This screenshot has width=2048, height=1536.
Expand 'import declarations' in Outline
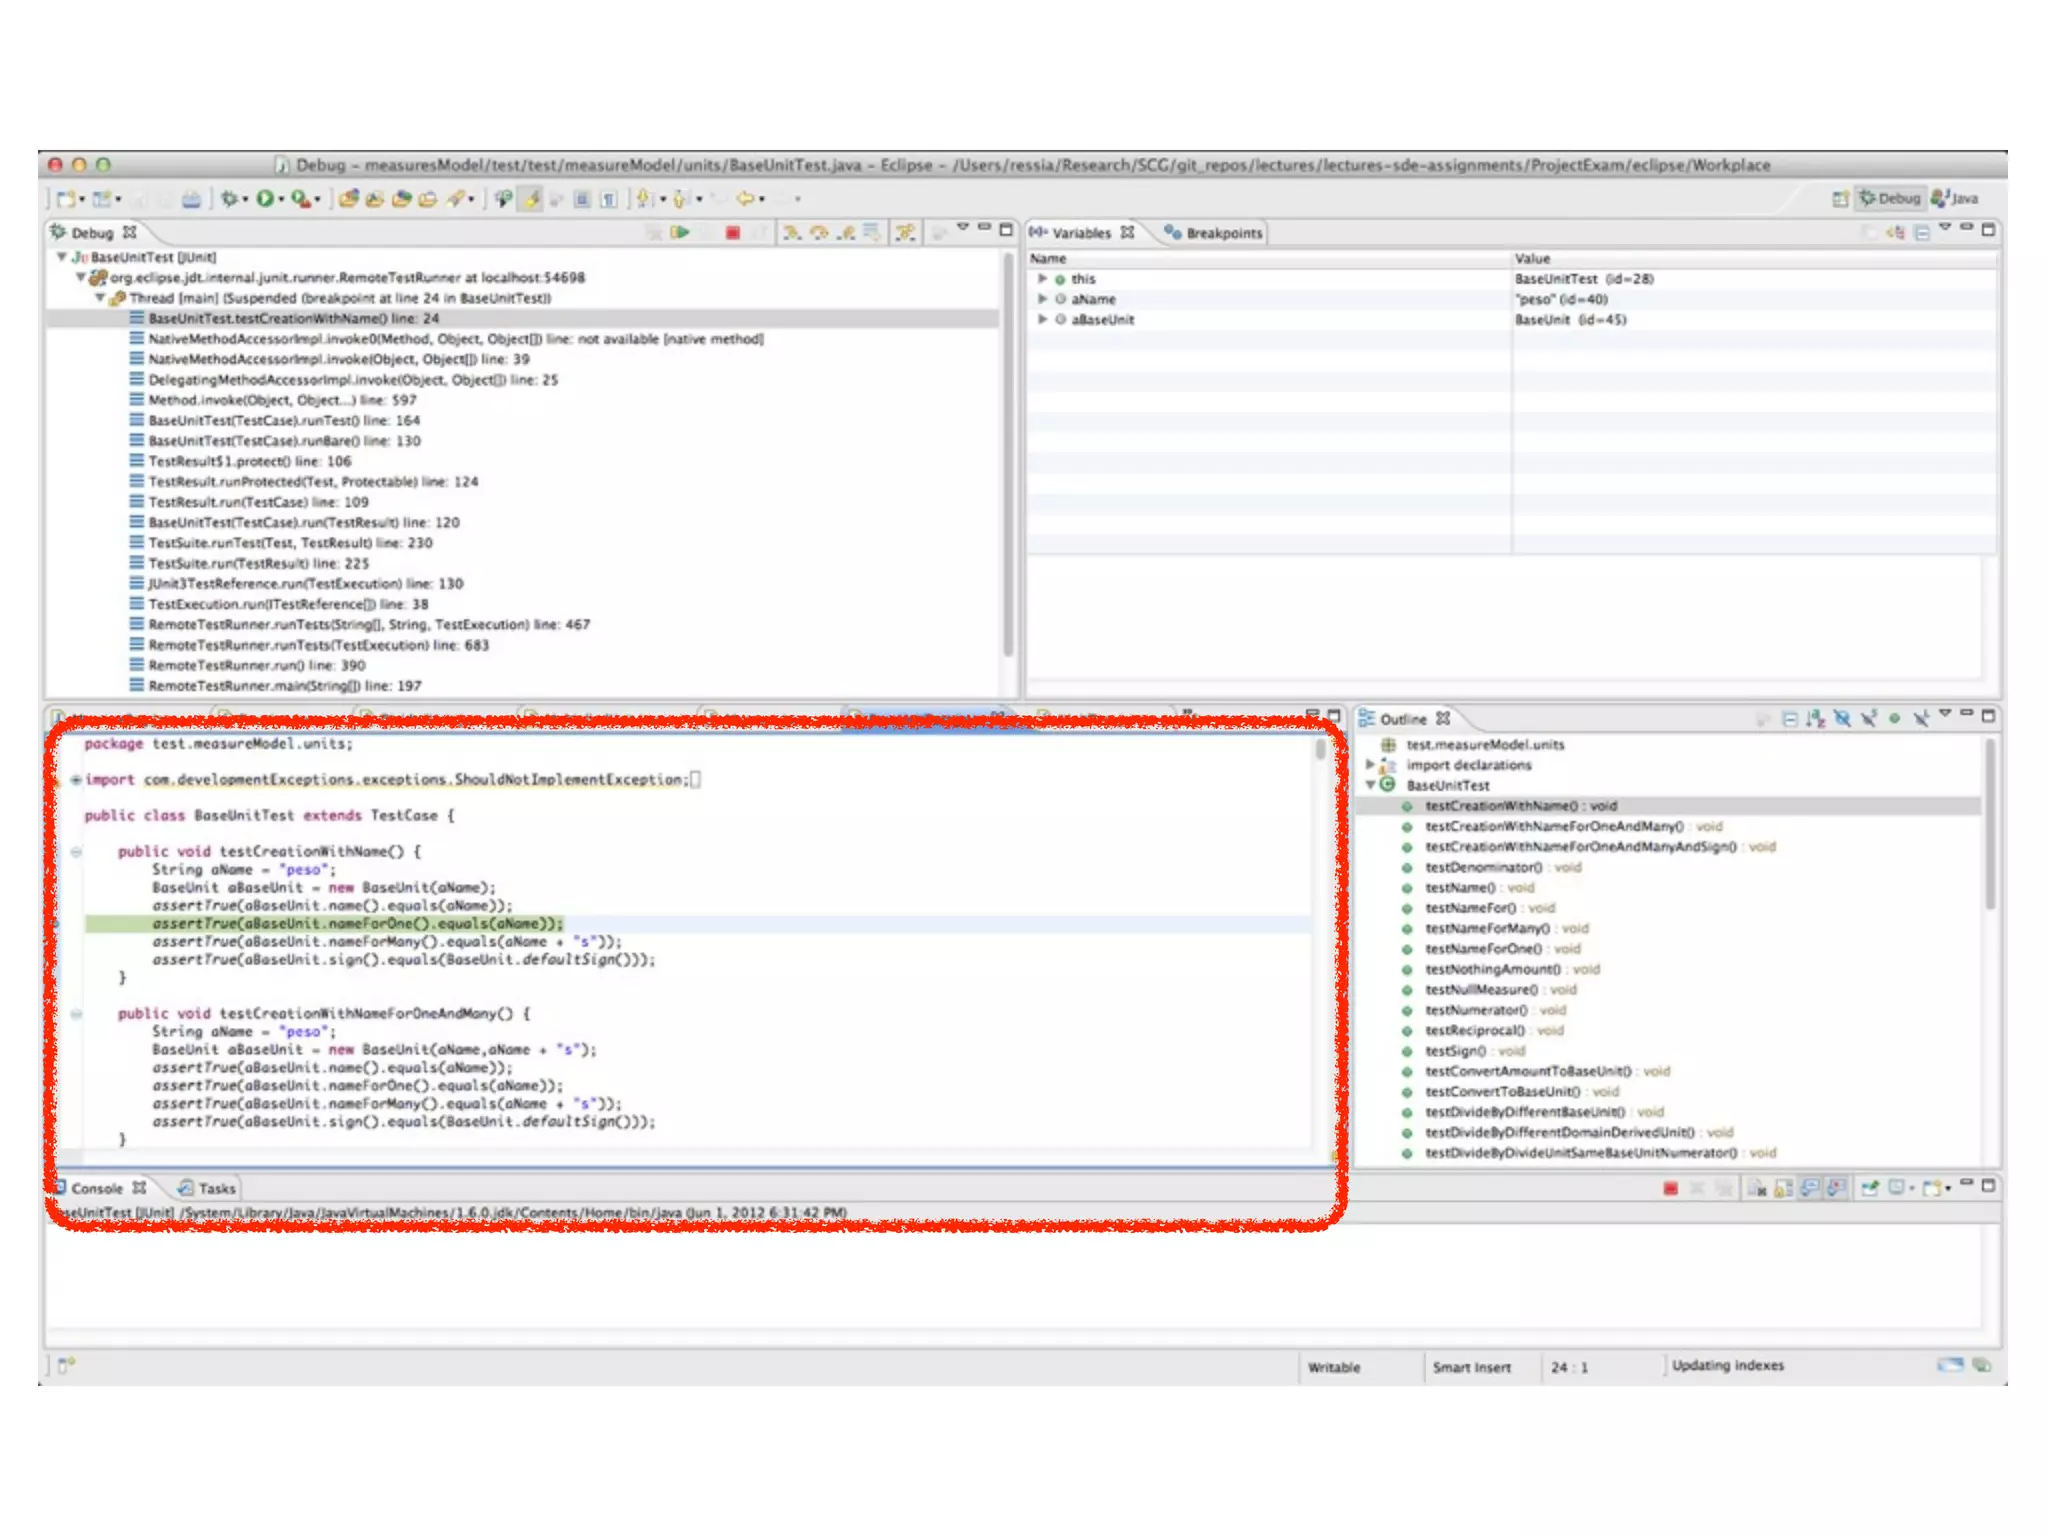coord(1371,765)
